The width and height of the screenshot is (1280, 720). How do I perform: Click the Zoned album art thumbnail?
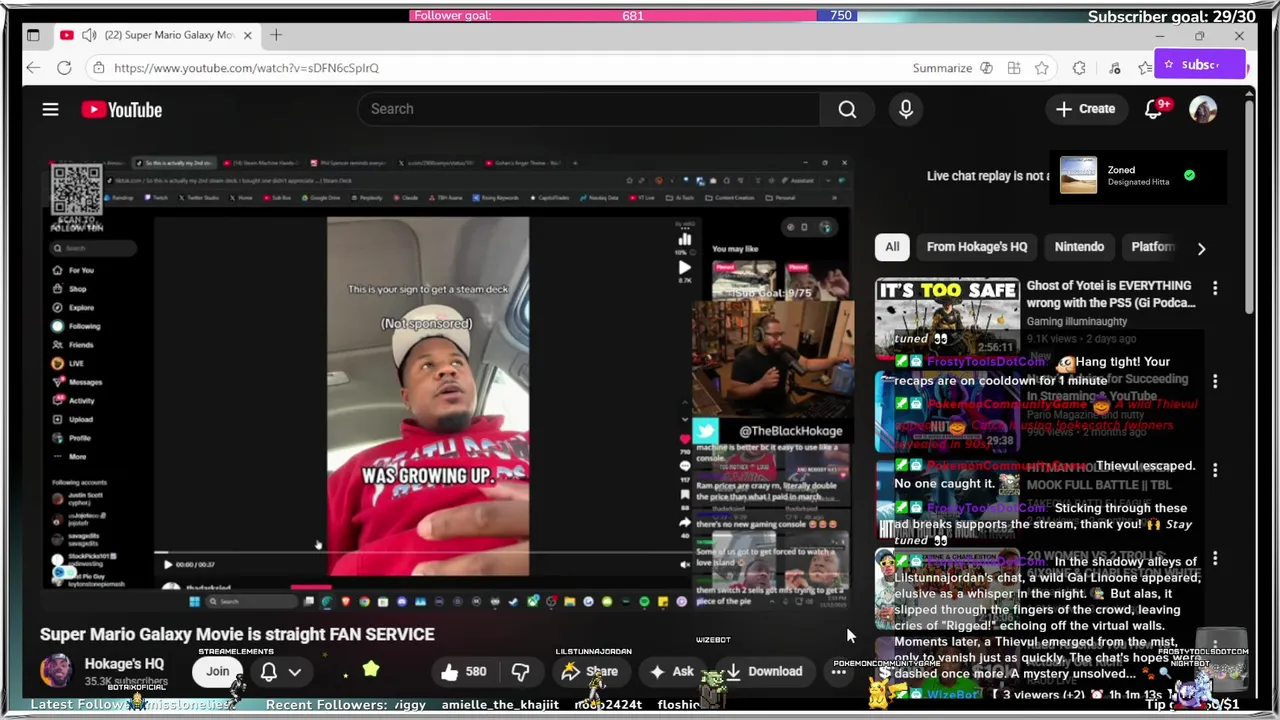[1078, 175]
